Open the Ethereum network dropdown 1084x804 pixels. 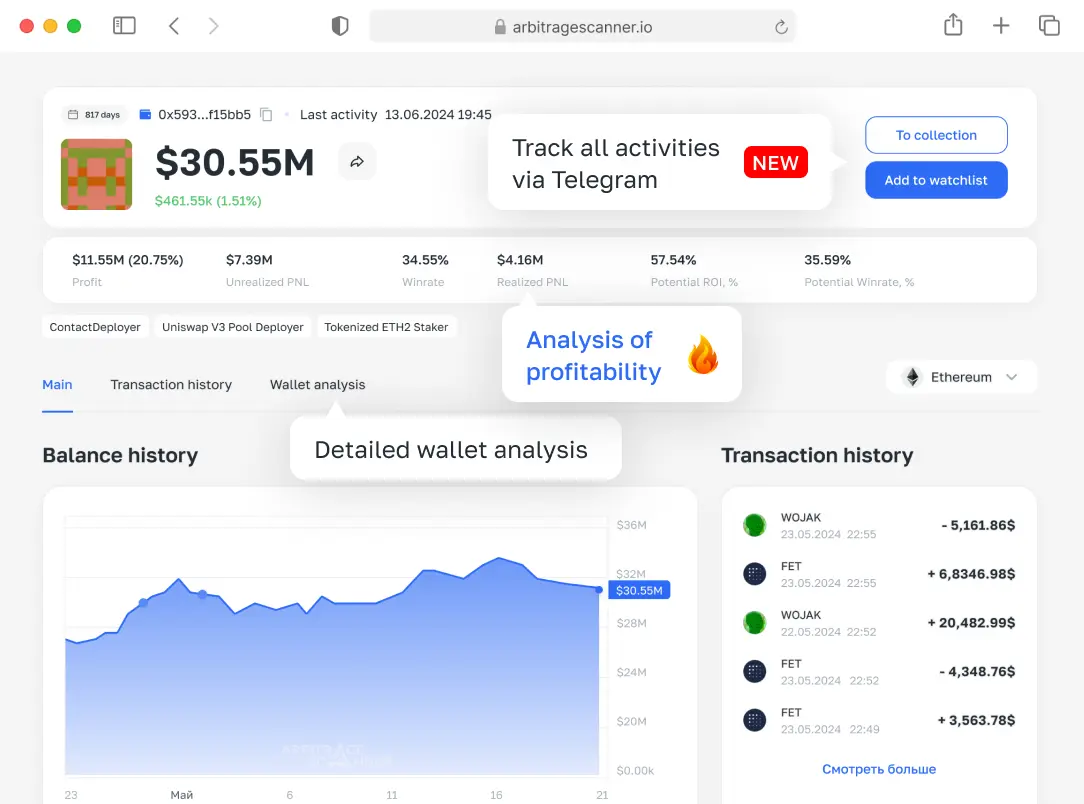1013,377
